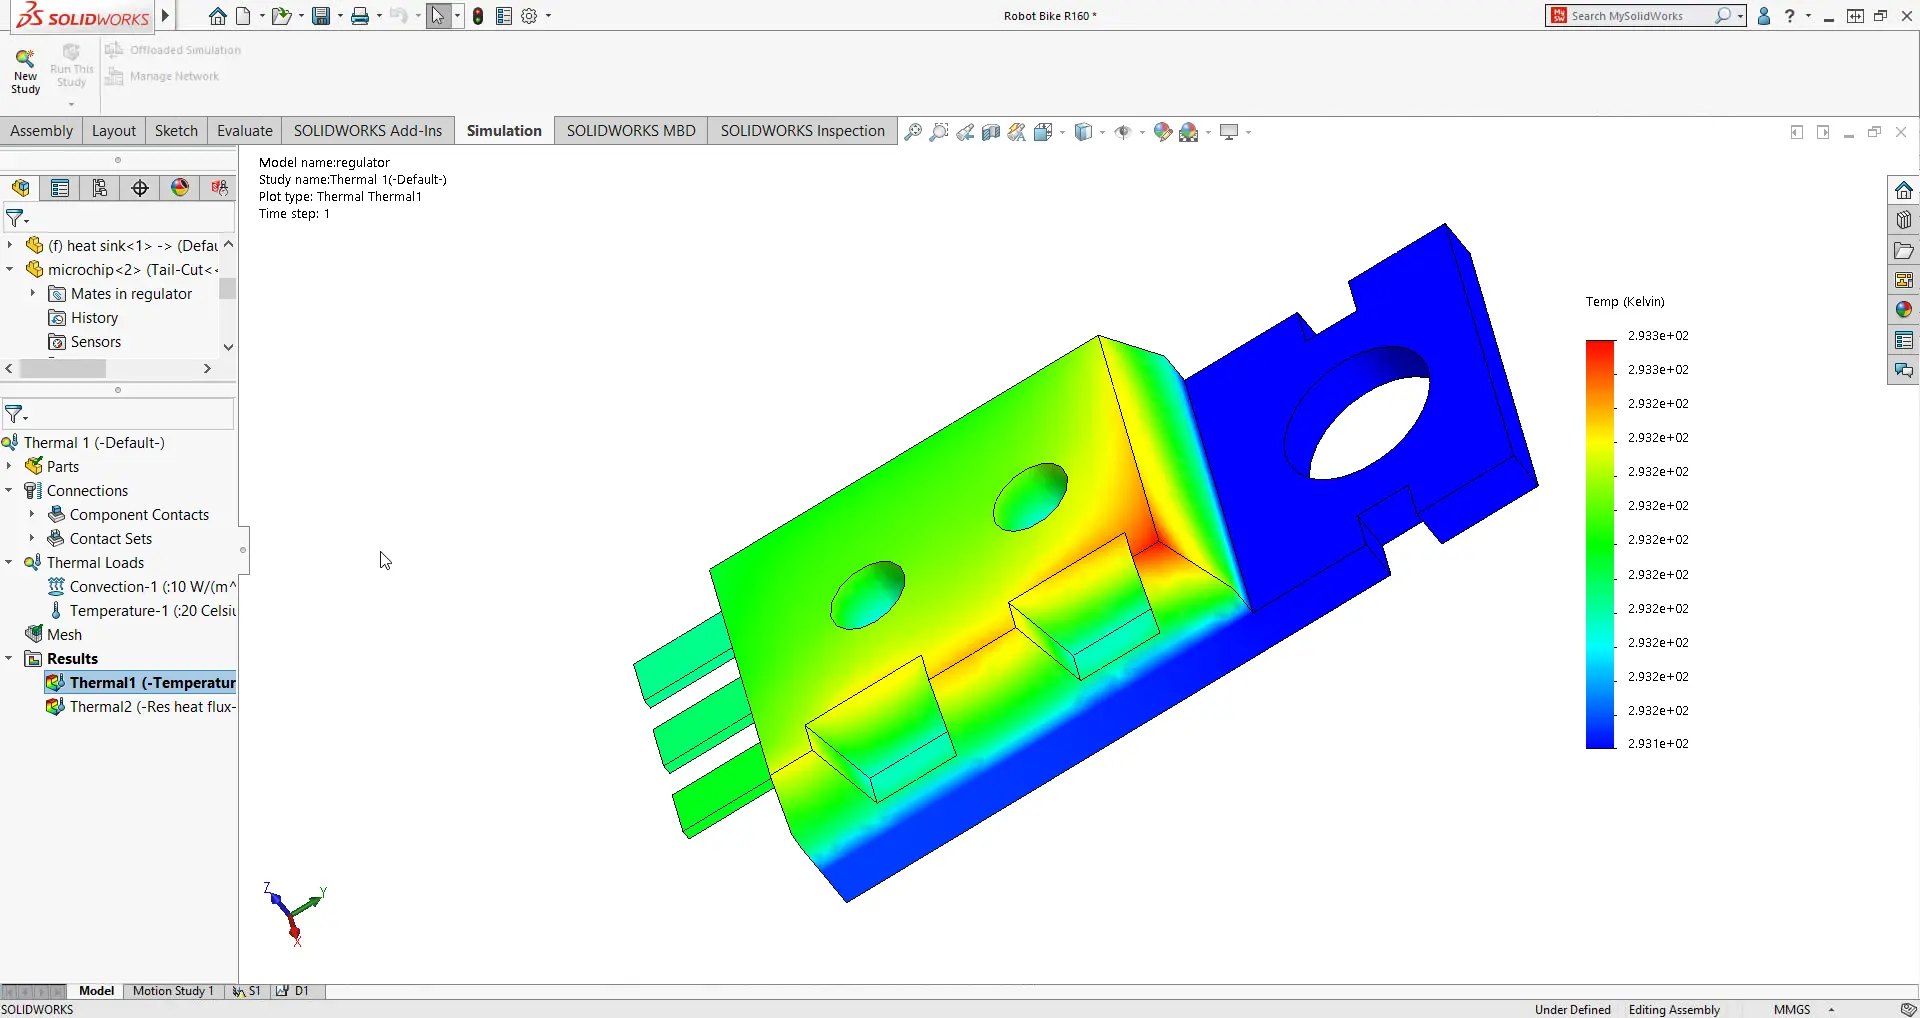Open the Design Library in the task pane
The height and width of the screenshot is (1018, 1920).
click(x=1903, y=220)
